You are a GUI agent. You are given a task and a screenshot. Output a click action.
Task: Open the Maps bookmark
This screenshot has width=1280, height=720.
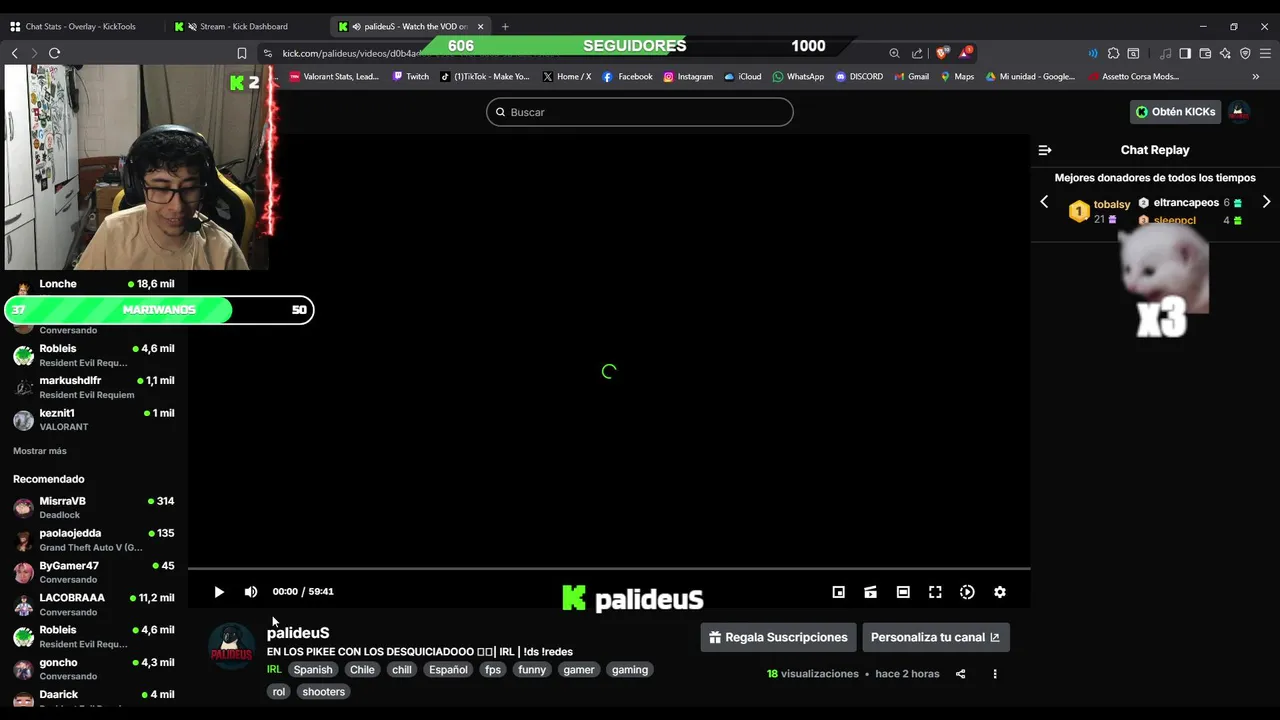957,76
